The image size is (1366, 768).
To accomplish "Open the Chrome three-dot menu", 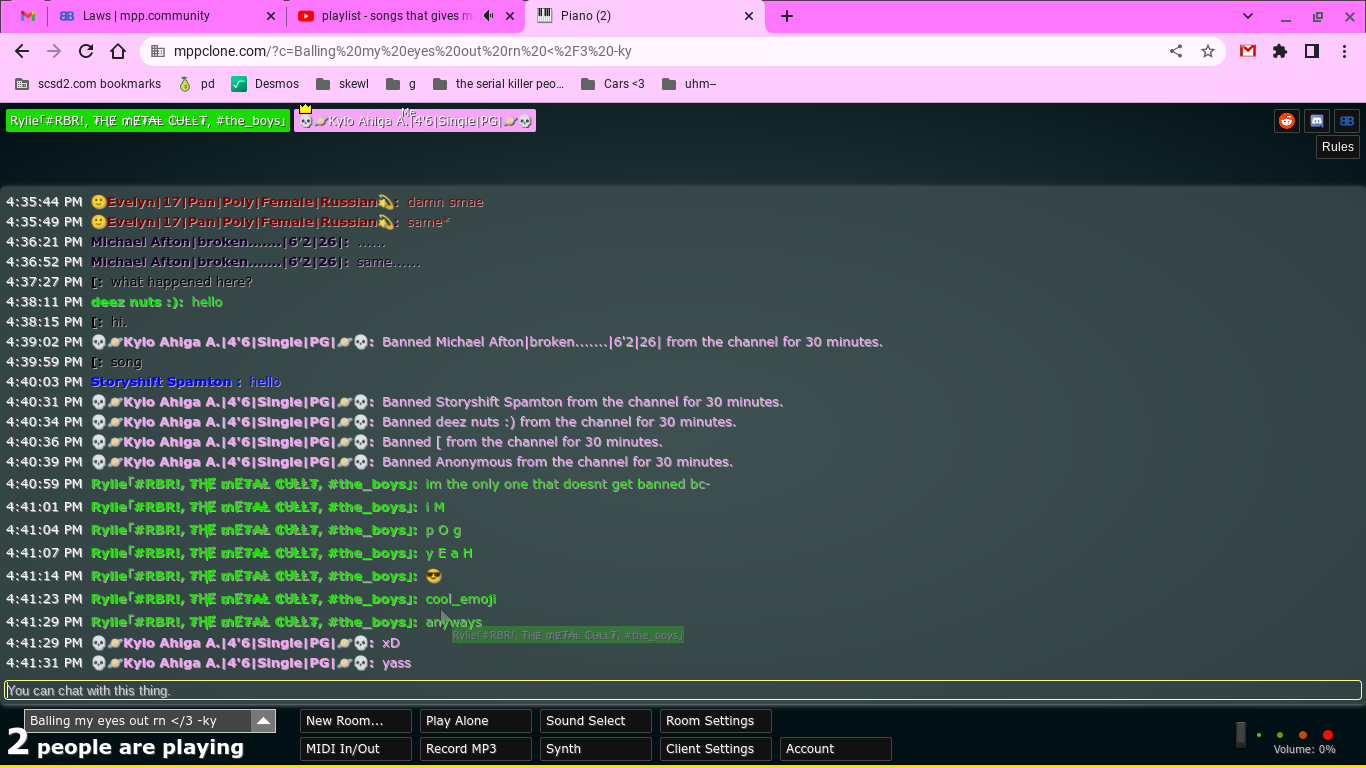I will [x=1344, y=51].
